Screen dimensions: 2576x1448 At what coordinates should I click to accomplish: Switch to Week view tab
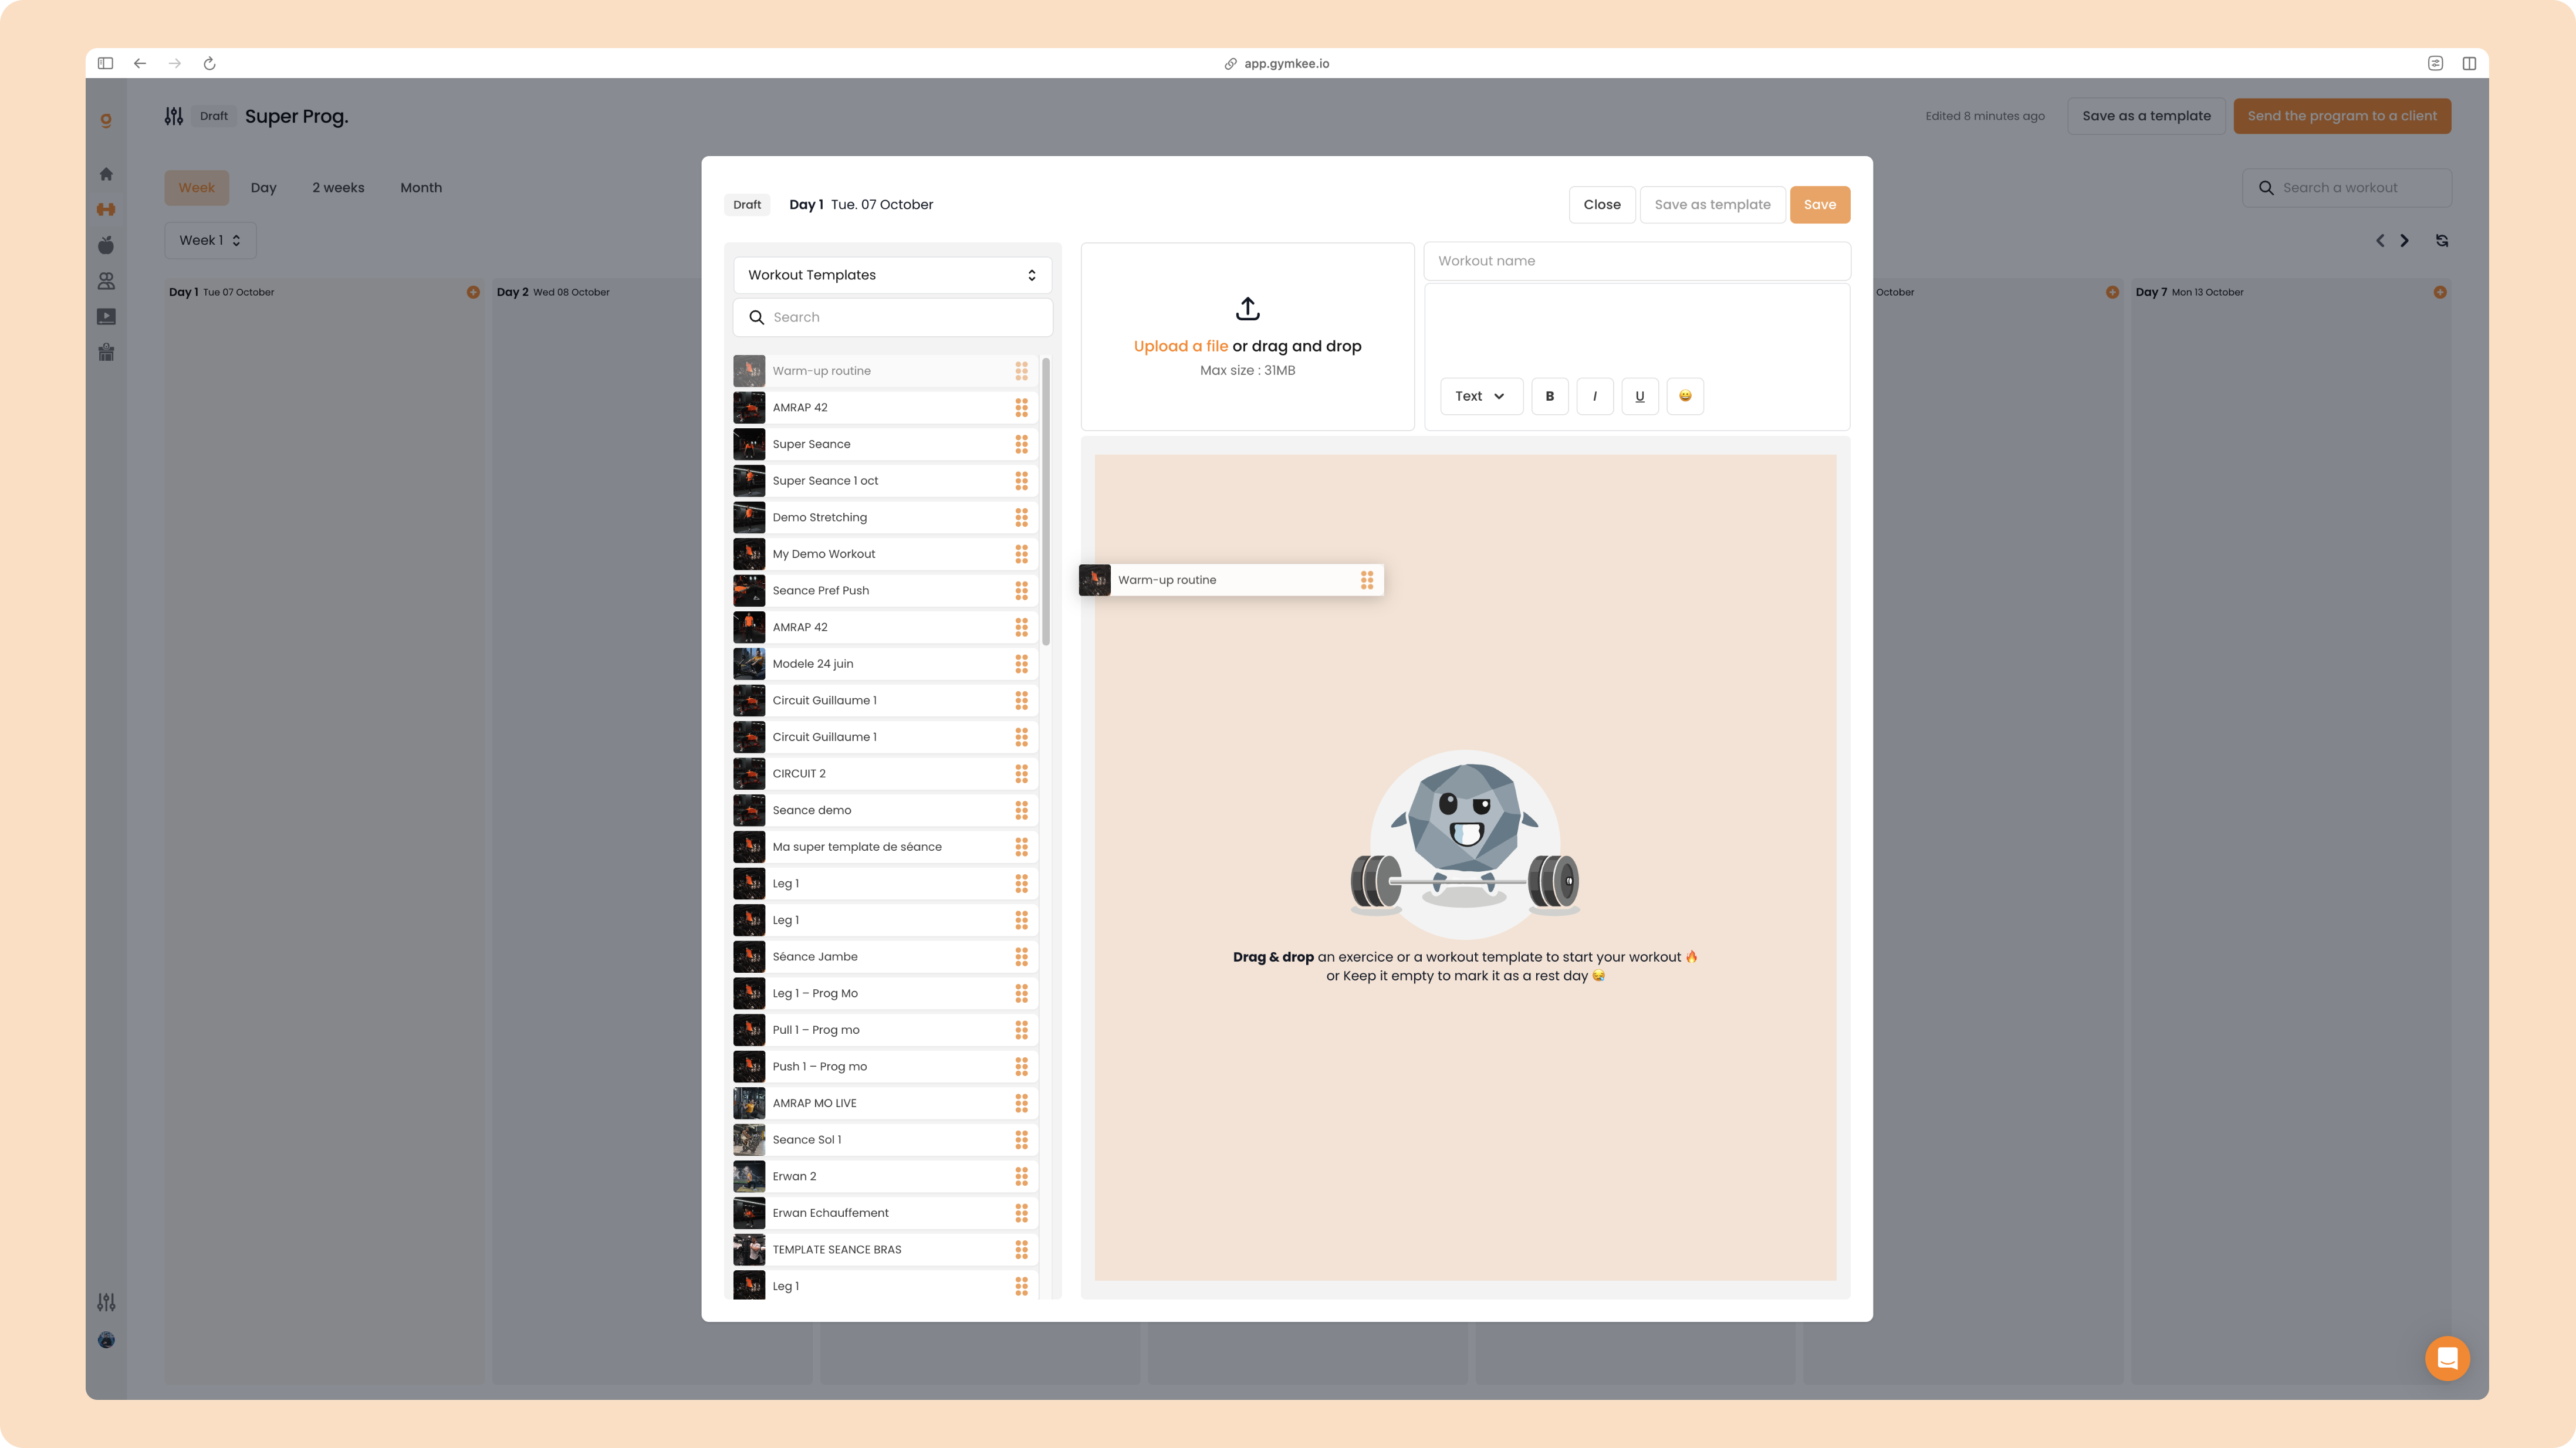[196, 188]
